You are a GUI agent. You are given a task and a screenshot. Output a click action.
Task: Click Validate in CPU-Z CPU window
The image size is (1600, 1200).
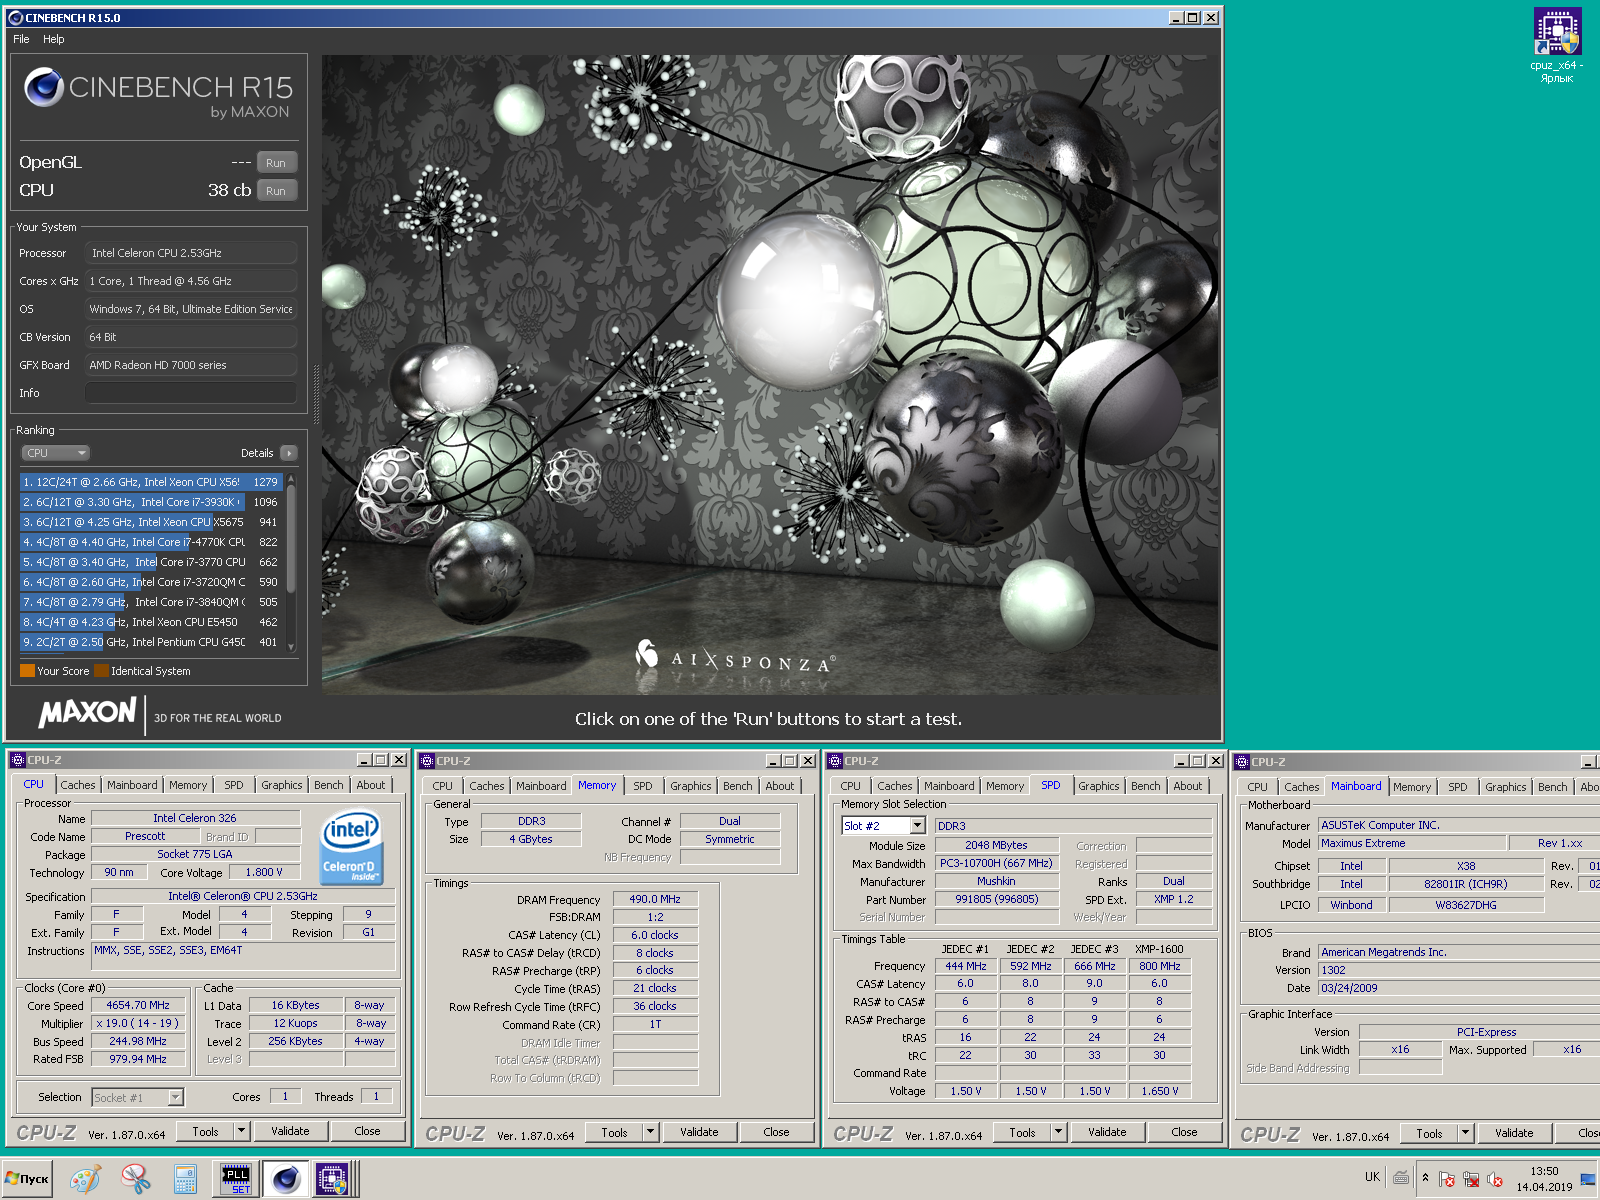coord(290,1131)
